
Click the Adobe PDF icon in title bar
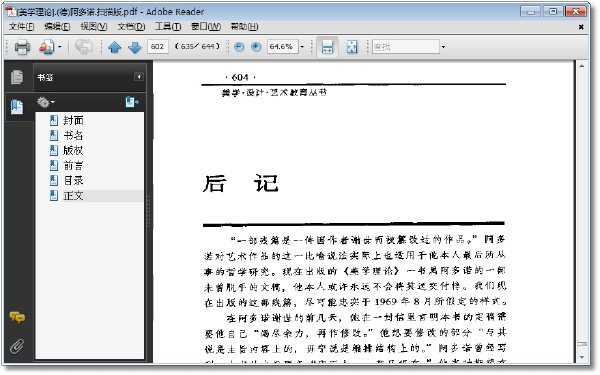11,12
